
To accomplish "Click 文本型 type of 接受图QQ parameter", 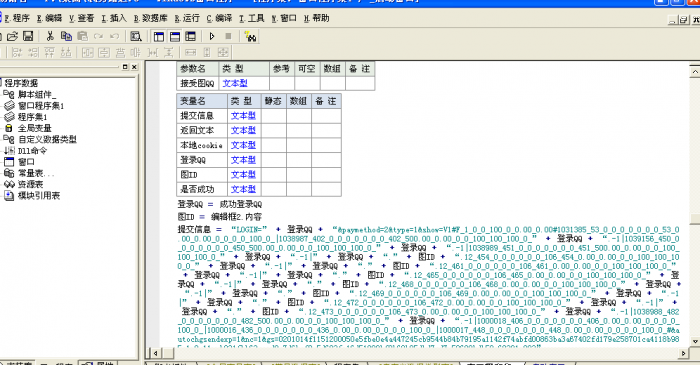I will coord(235,83).
